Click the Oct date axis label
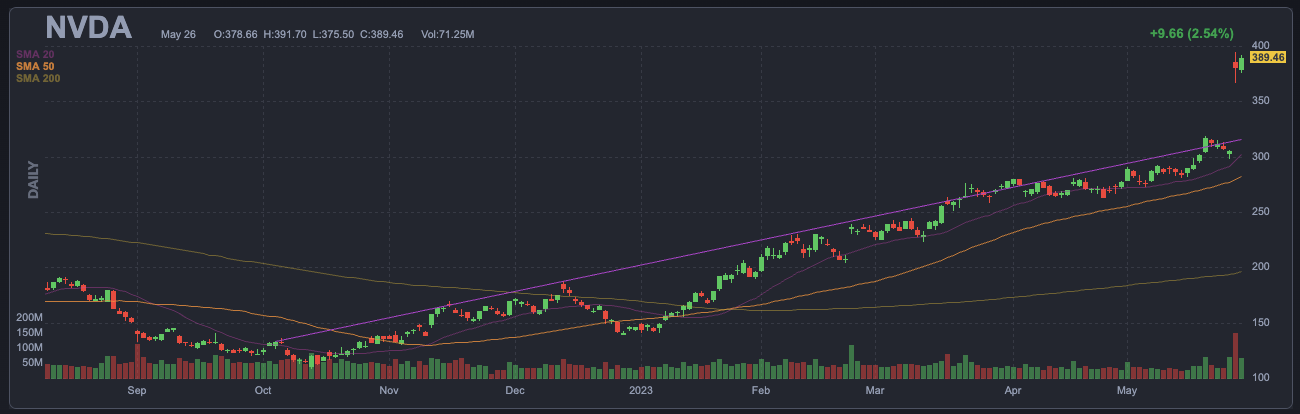 264,391
